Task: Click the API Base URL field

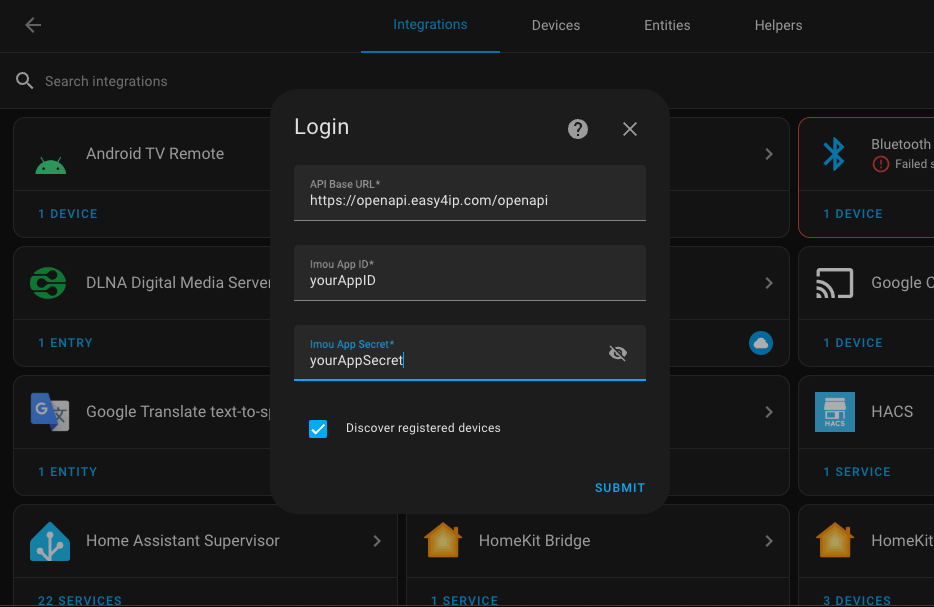Action: click(x=470, y=200)
